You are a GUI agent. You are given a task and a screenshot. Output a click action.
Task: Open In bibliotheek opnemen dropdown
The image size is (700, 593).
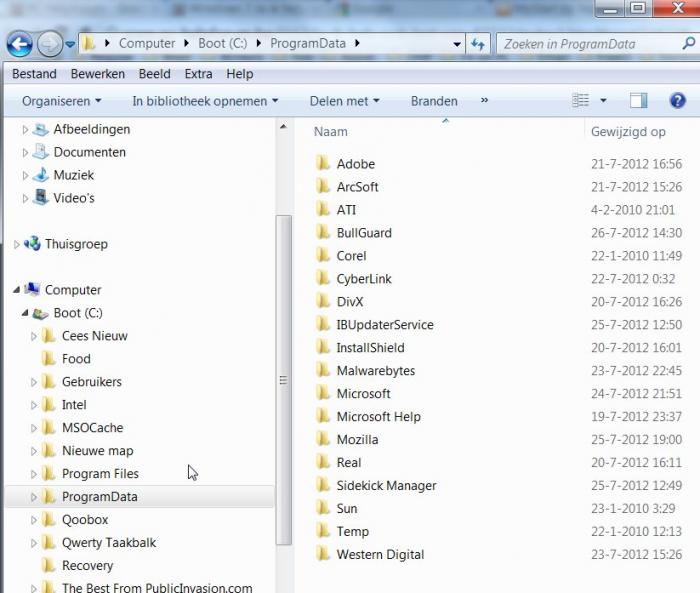[205, 101]
